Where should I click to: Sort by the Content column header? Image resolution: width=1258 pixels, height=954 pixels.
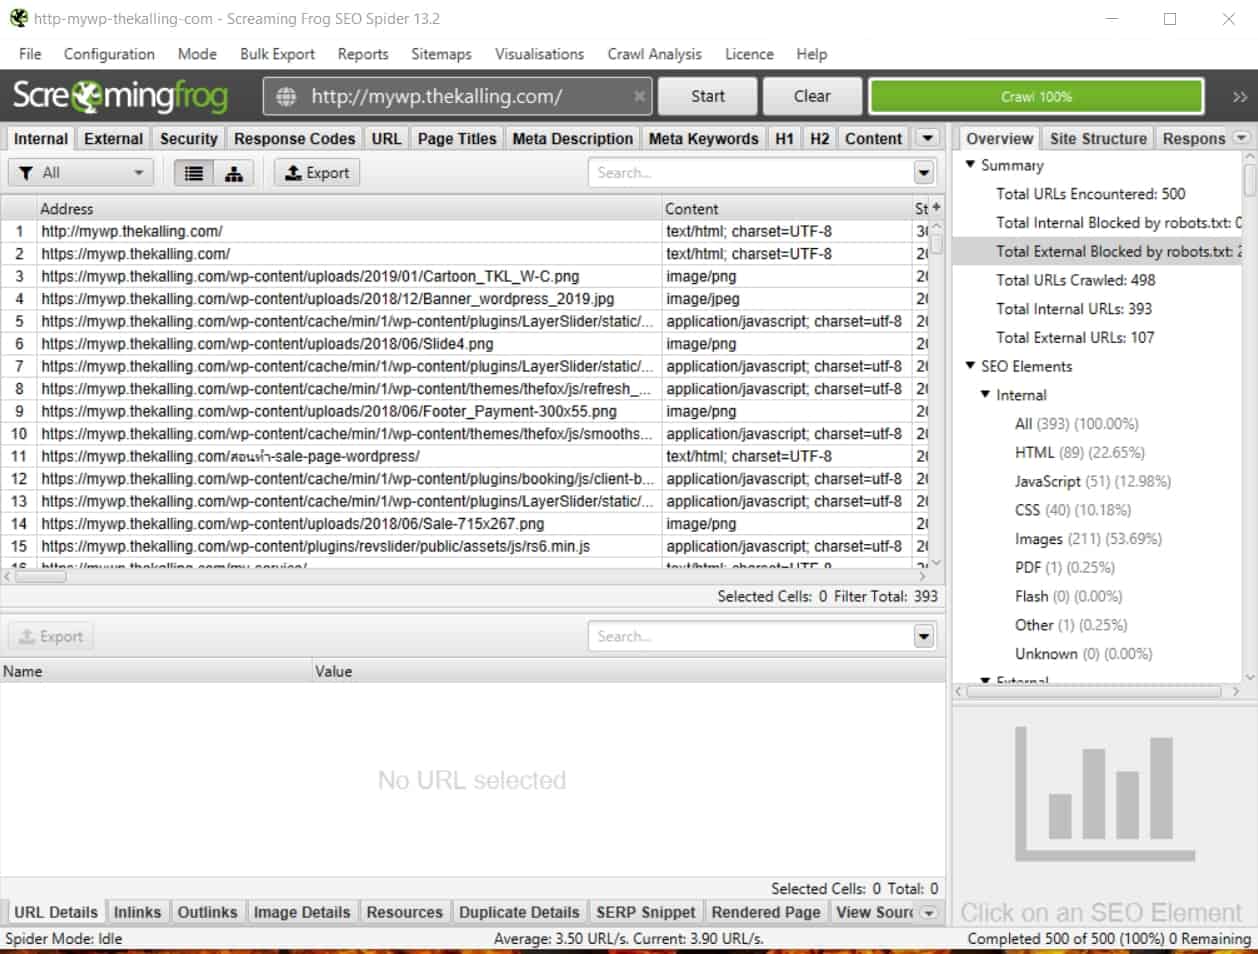point(786,208)
